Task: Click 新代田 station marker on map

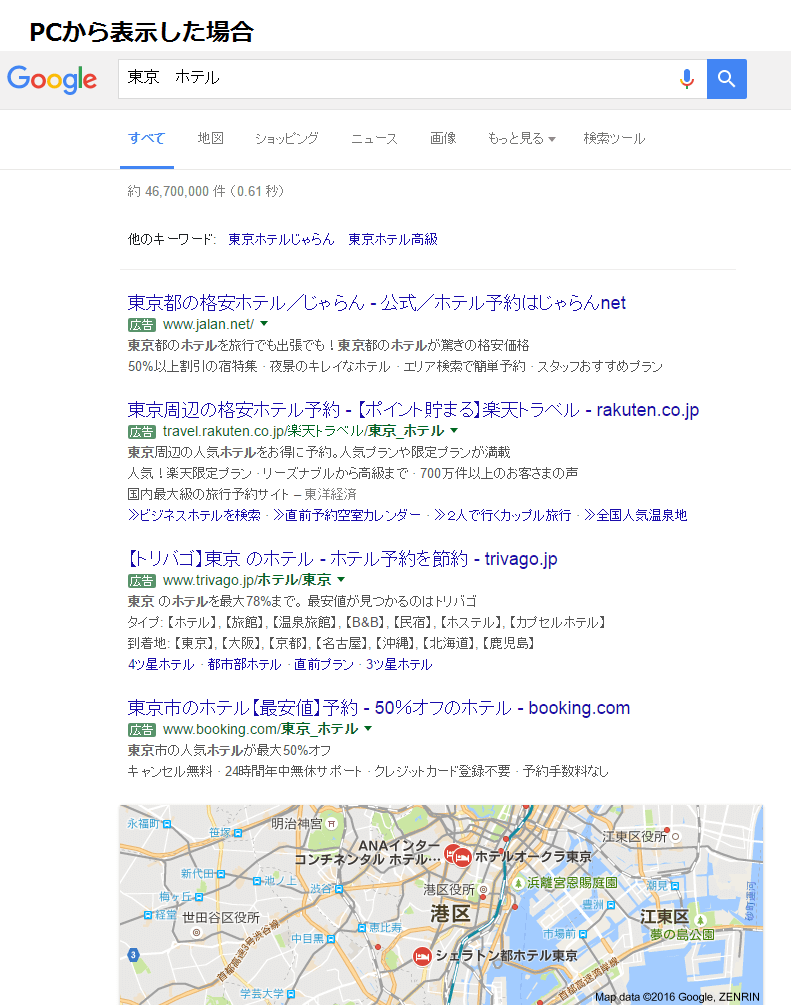Action: pos(221,874)
